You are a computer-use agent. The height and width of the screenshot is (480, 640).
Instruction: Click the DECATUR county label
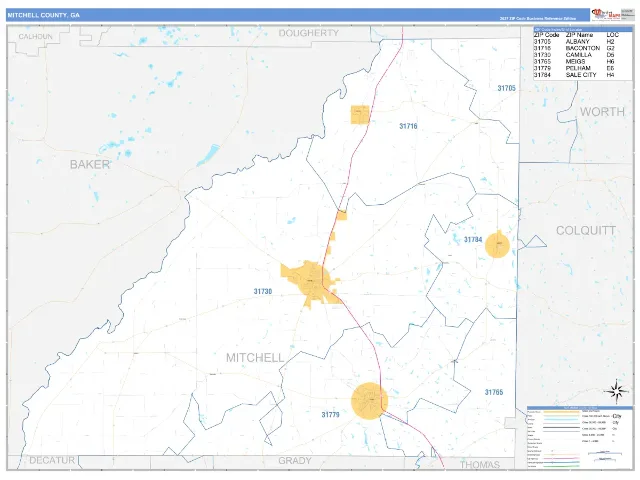coord(52,460)
